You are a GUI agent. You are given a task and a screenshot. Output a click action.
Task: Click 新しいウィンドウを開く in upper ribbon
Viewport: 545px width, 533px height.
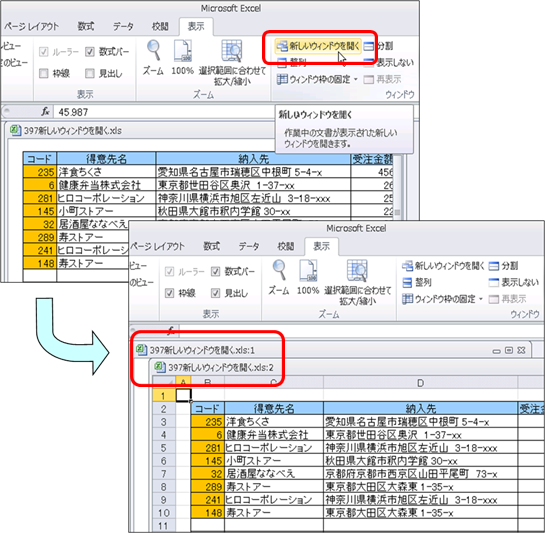[318, 46]
